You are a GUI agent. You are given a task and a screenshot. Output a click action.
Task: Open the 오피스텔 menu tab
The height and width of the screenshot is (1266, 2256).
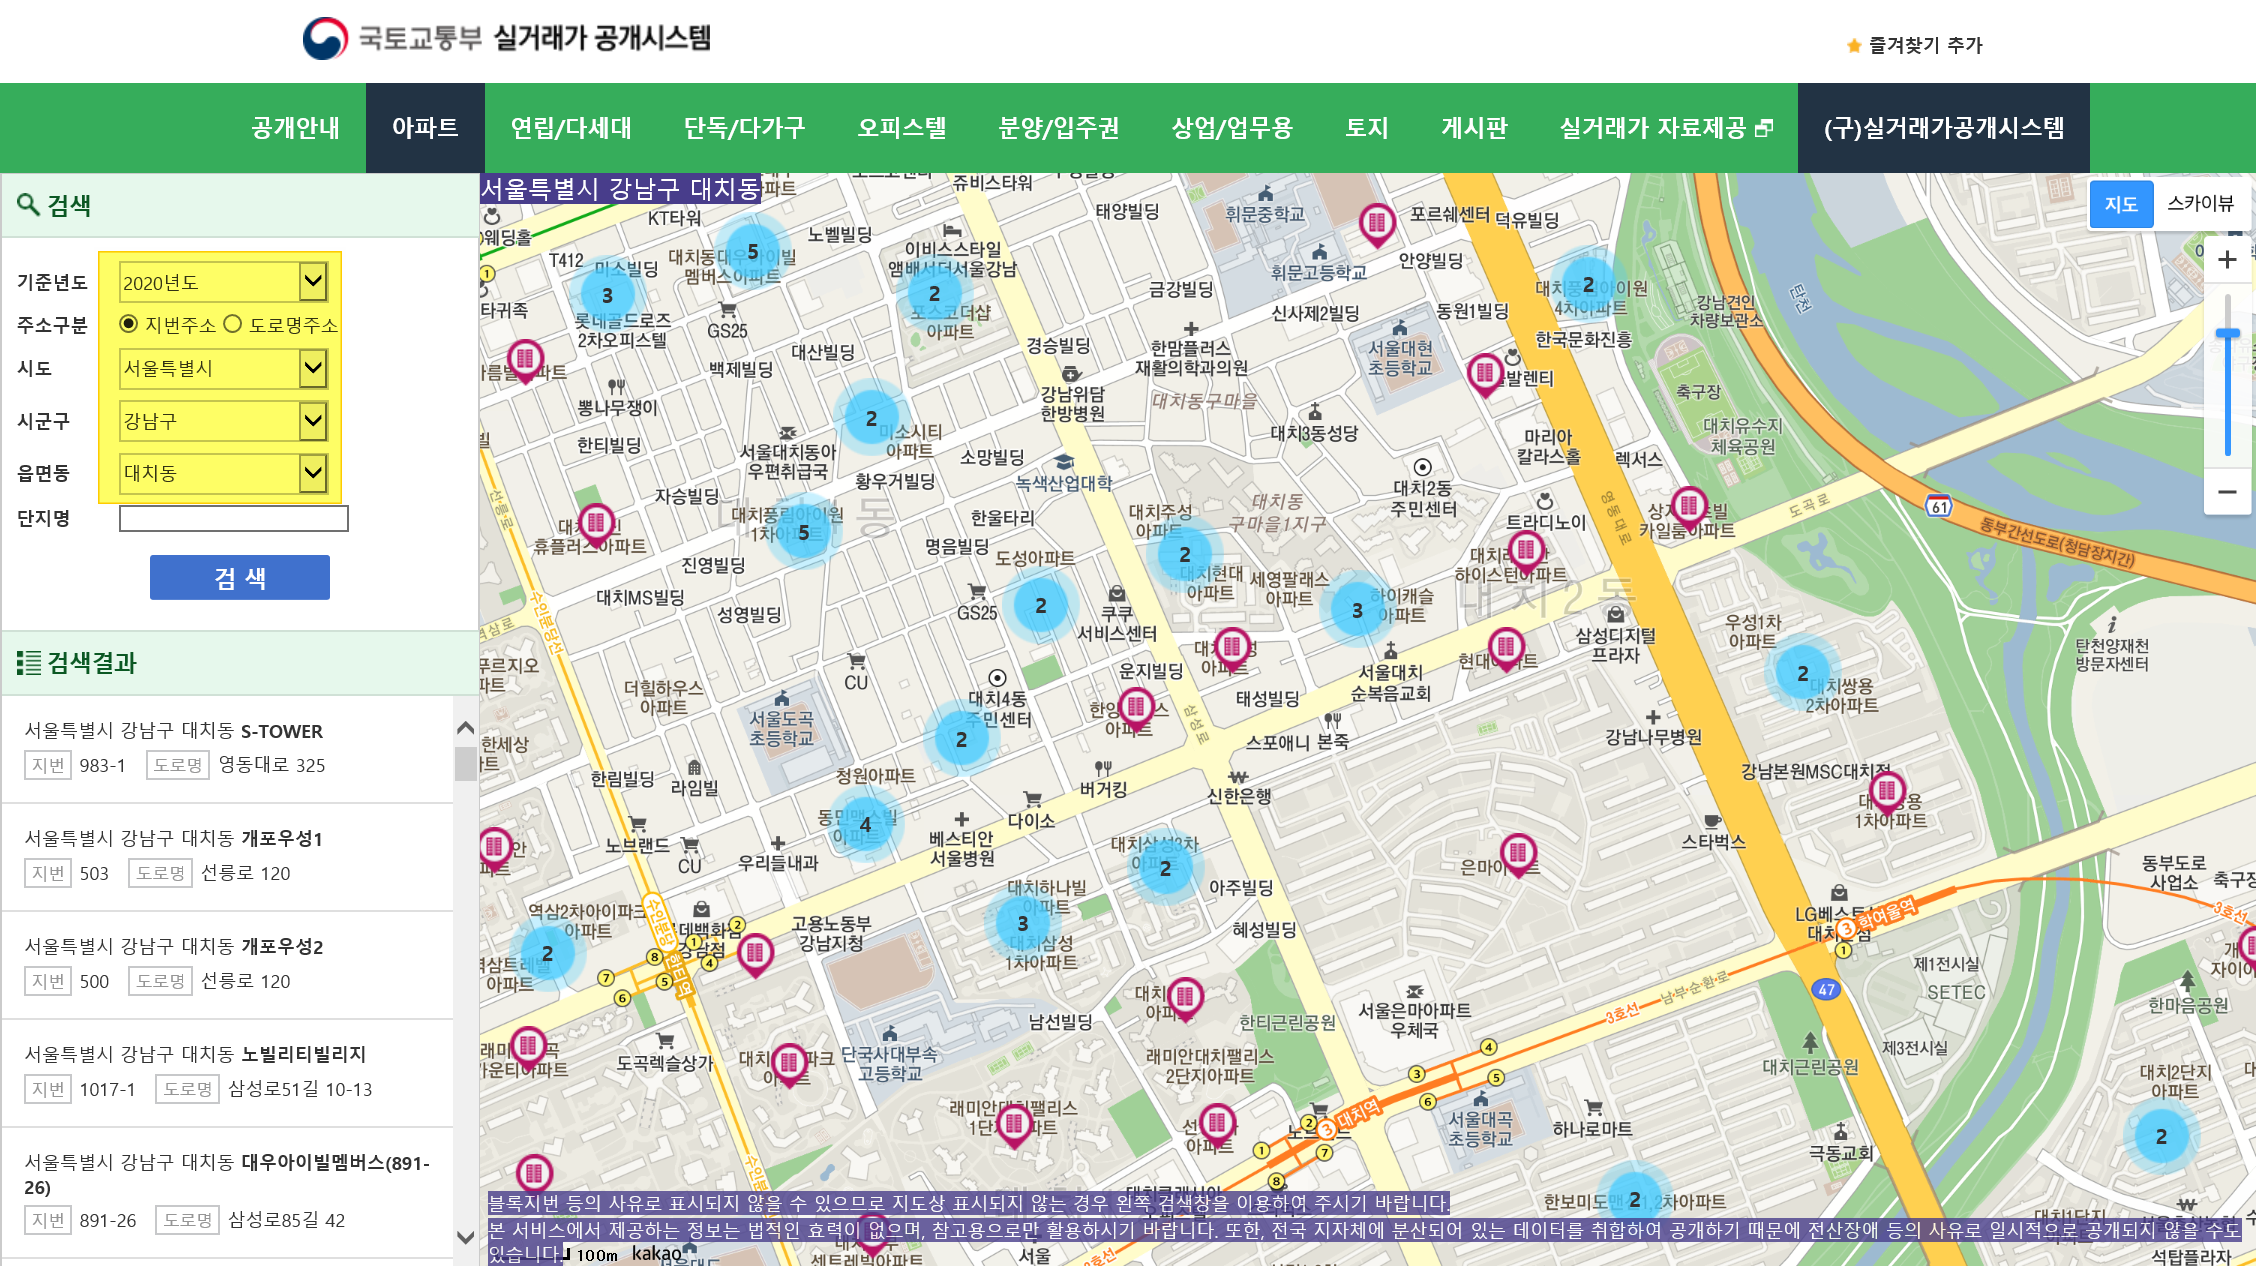pos(901,128)
